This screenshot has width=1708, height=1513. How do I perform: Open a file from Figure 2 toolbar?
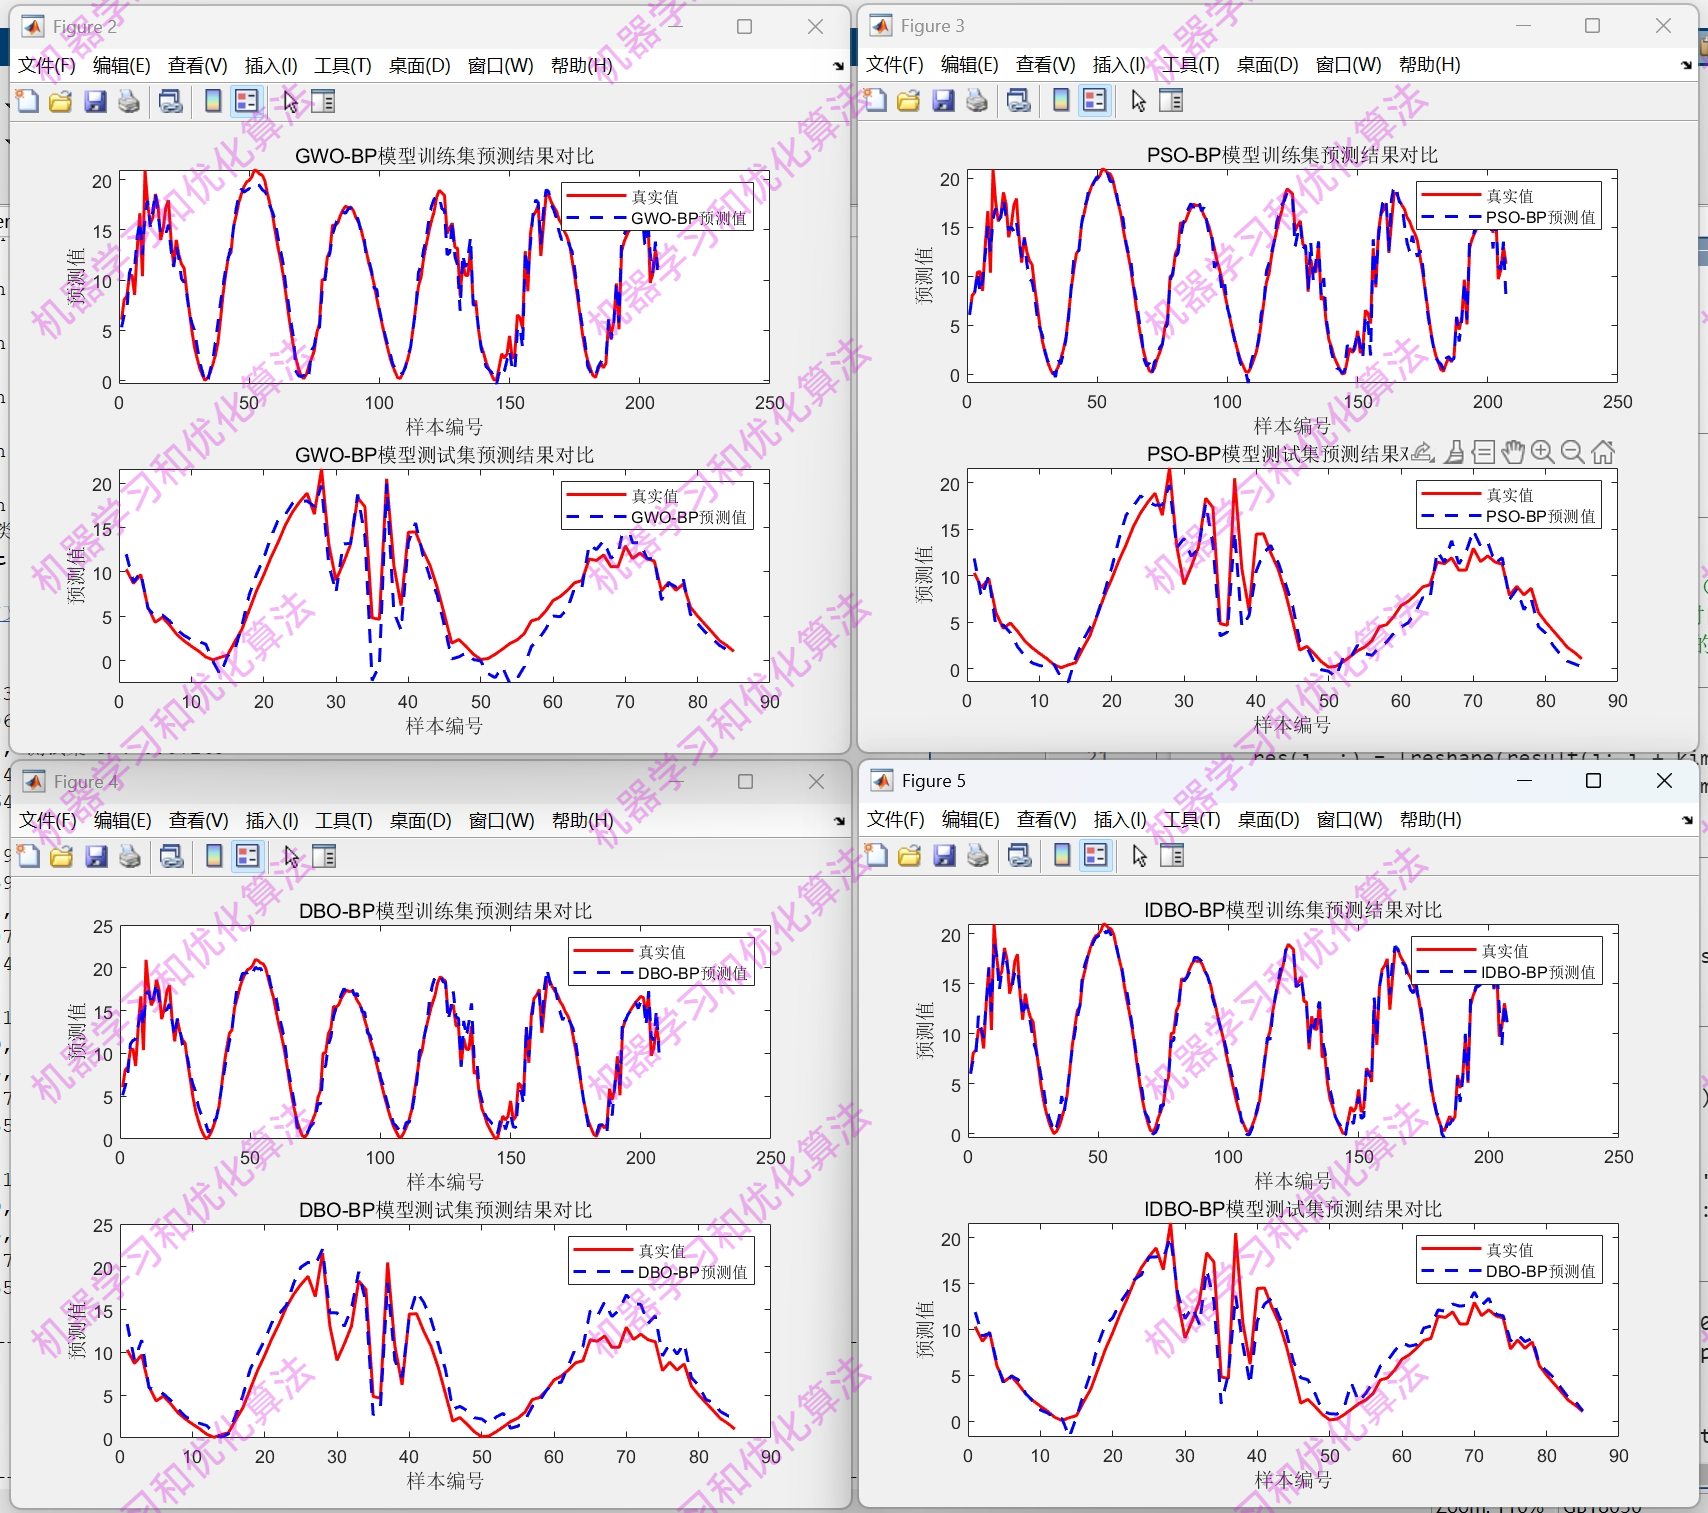[61, 101]
